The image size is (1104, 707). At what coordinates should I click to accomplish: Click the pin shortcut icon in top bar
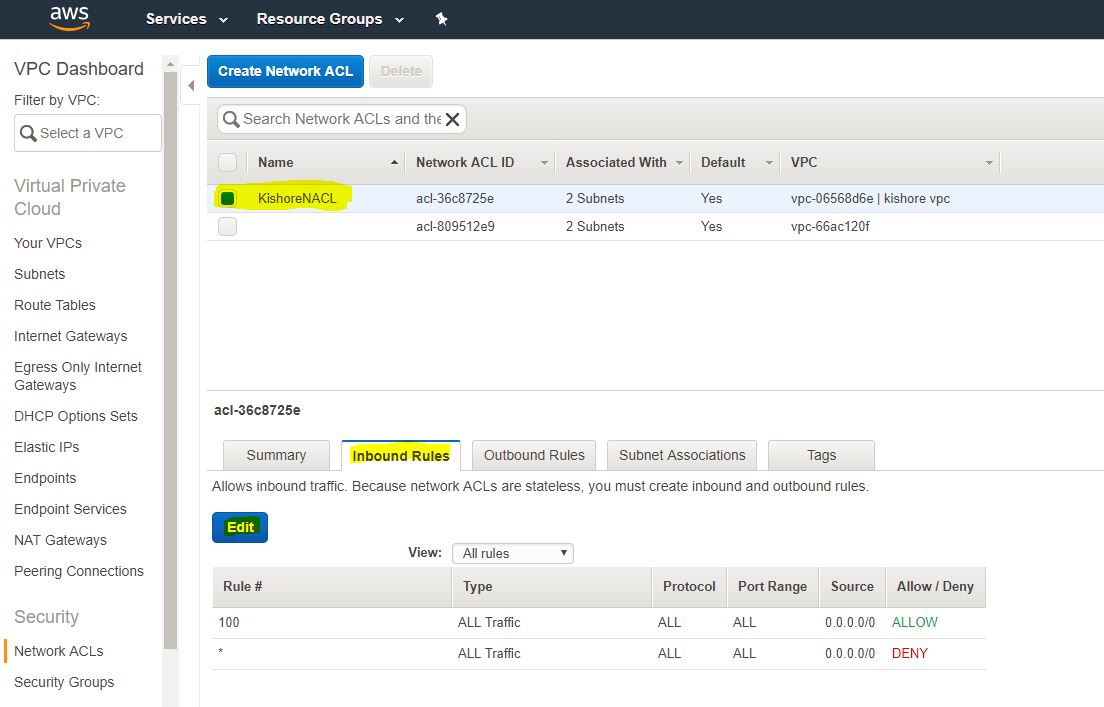point(441,19)
